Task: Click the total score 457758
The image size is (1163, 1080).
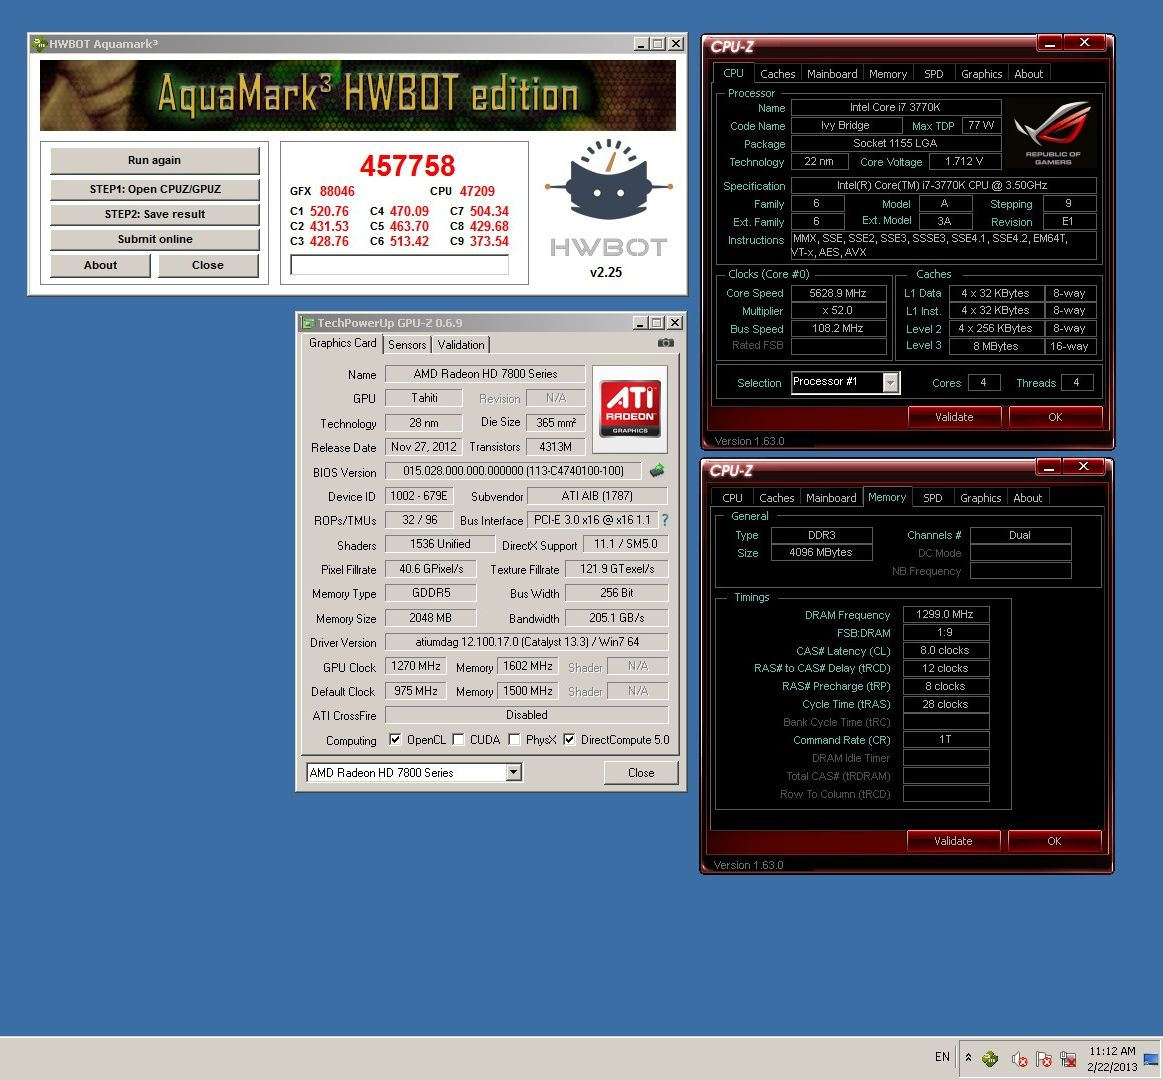Action: point(407,165)
